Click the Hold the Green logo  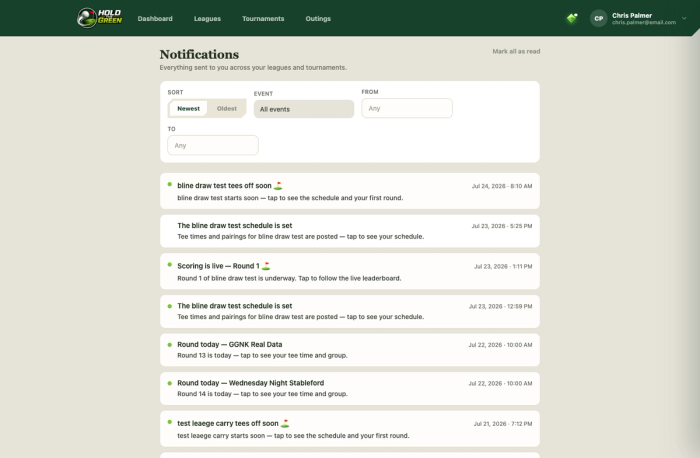click(99, 18)
